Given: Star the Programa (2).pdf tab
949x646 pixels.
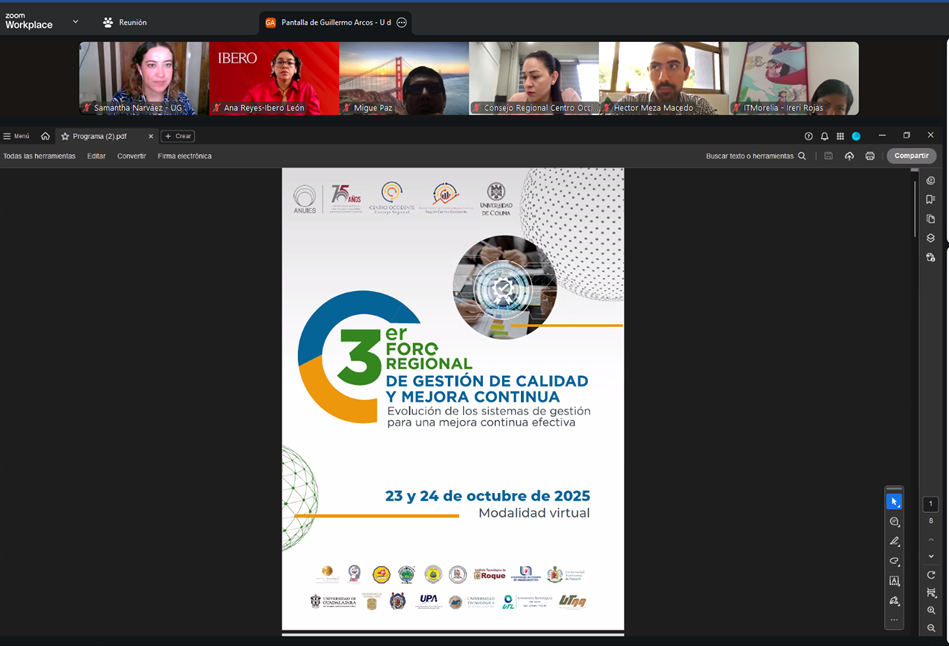Looking at the screenshot, I should pyautogui.click(x=65, y=136).
